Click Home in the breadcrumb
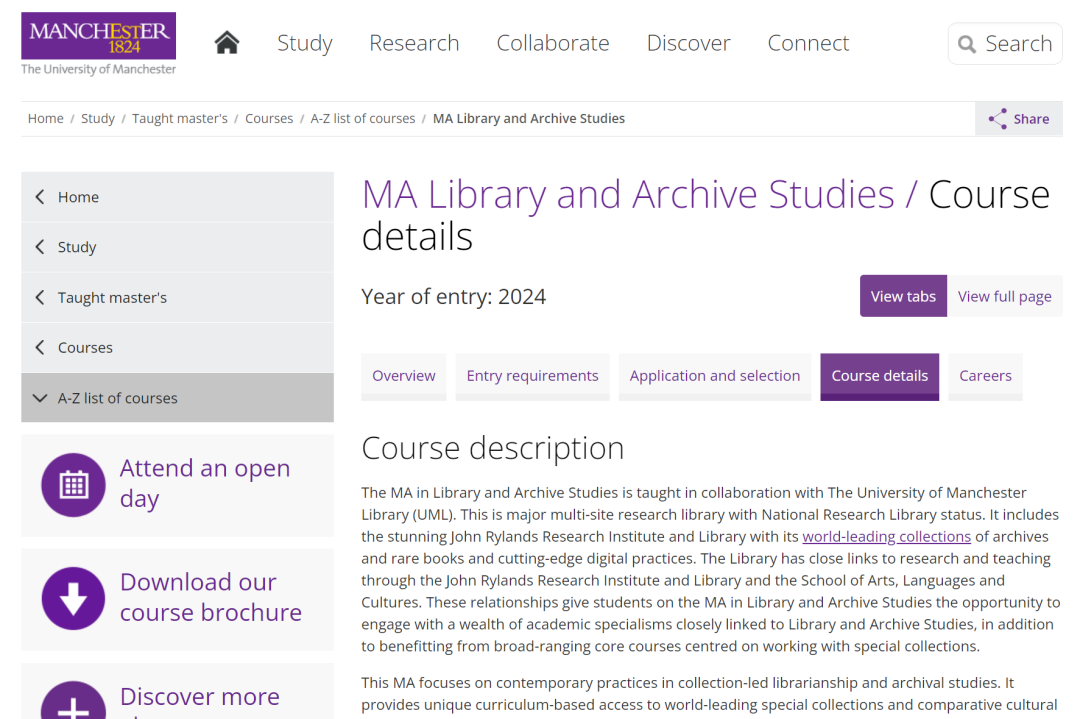 [x=45, y=118]
